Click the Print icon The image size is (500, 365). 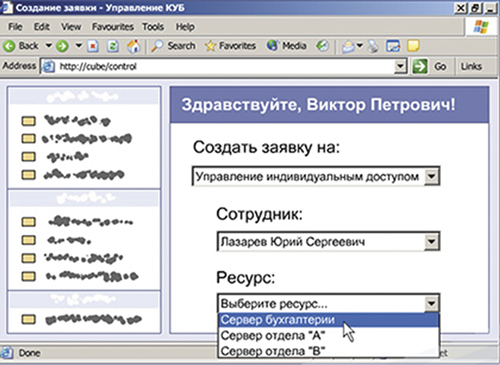(373, 46)
